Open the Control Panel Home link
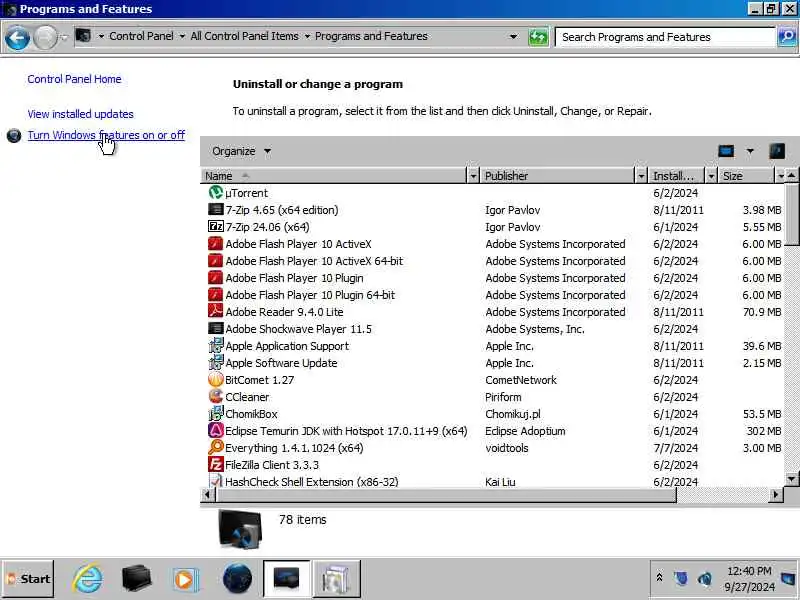 coord(74,79)
